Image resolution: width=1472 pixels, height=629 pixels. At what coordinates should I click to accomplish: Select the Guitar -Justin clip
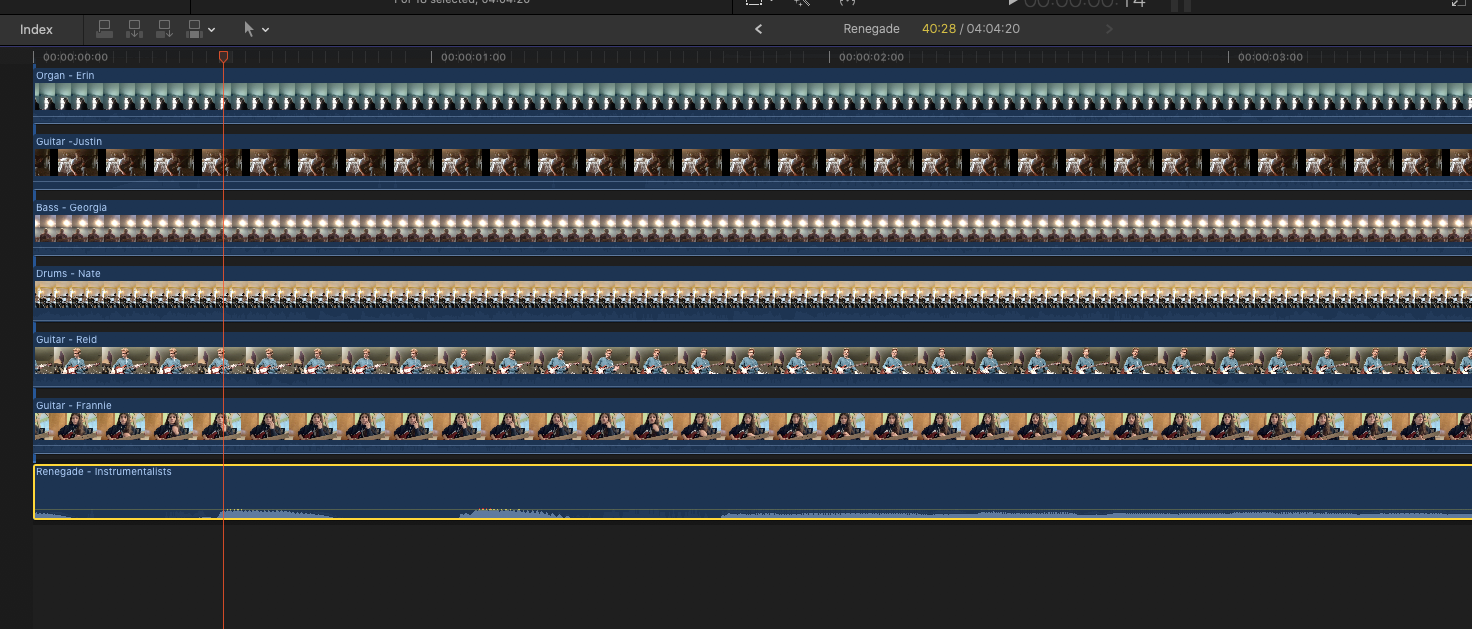click(753, 162)
